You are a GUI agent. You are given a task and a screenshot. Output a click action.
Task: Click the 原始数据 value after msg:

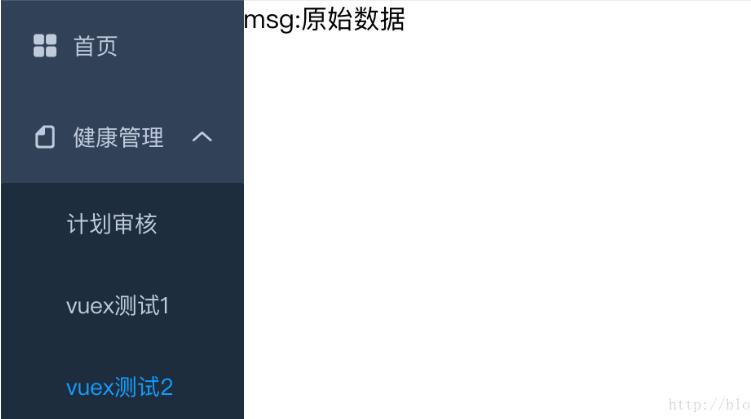[x=353, y=20]
